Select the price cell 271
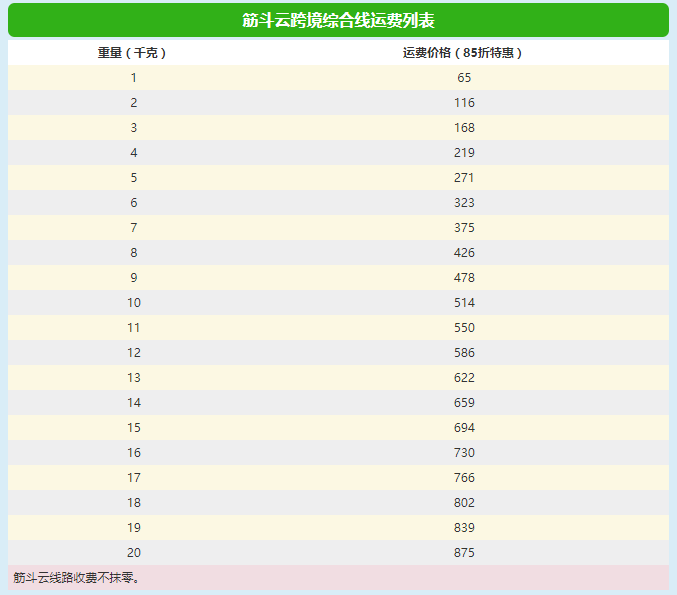The image size is (677, 595). tap(464, 178)
